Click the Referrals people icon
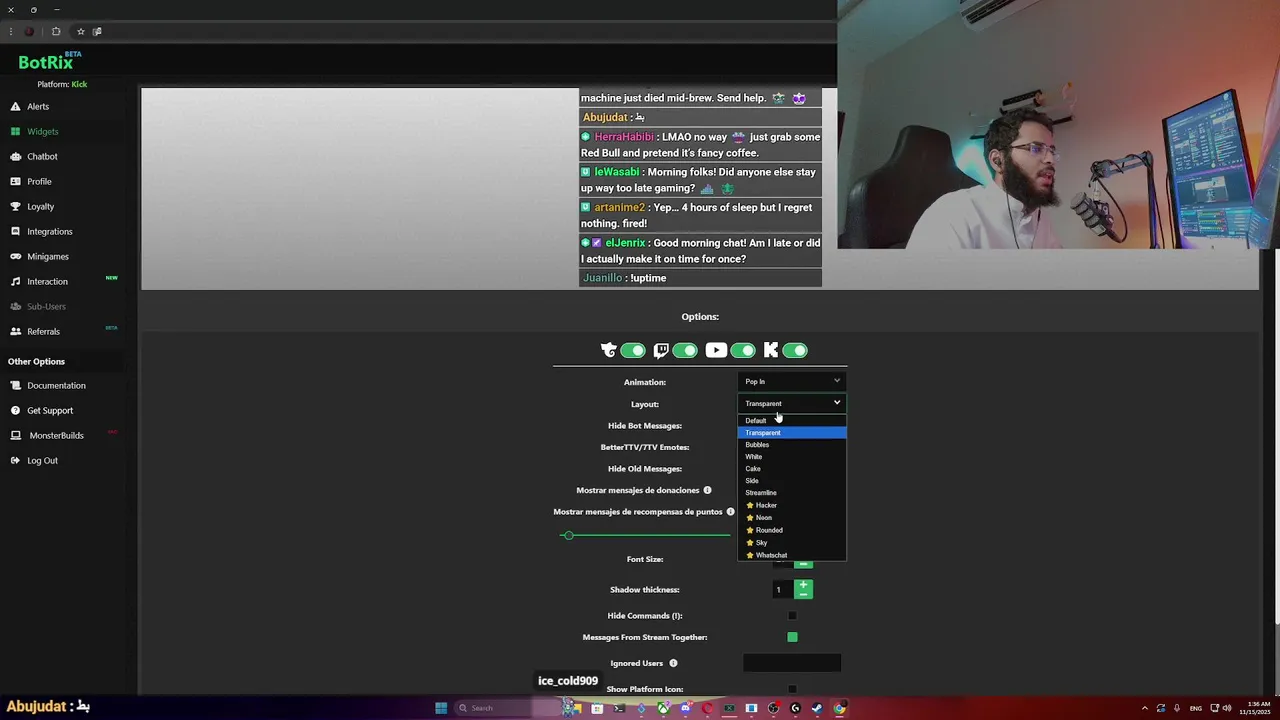The width and height of the screenshot is (1280, 720). (16, 331)
